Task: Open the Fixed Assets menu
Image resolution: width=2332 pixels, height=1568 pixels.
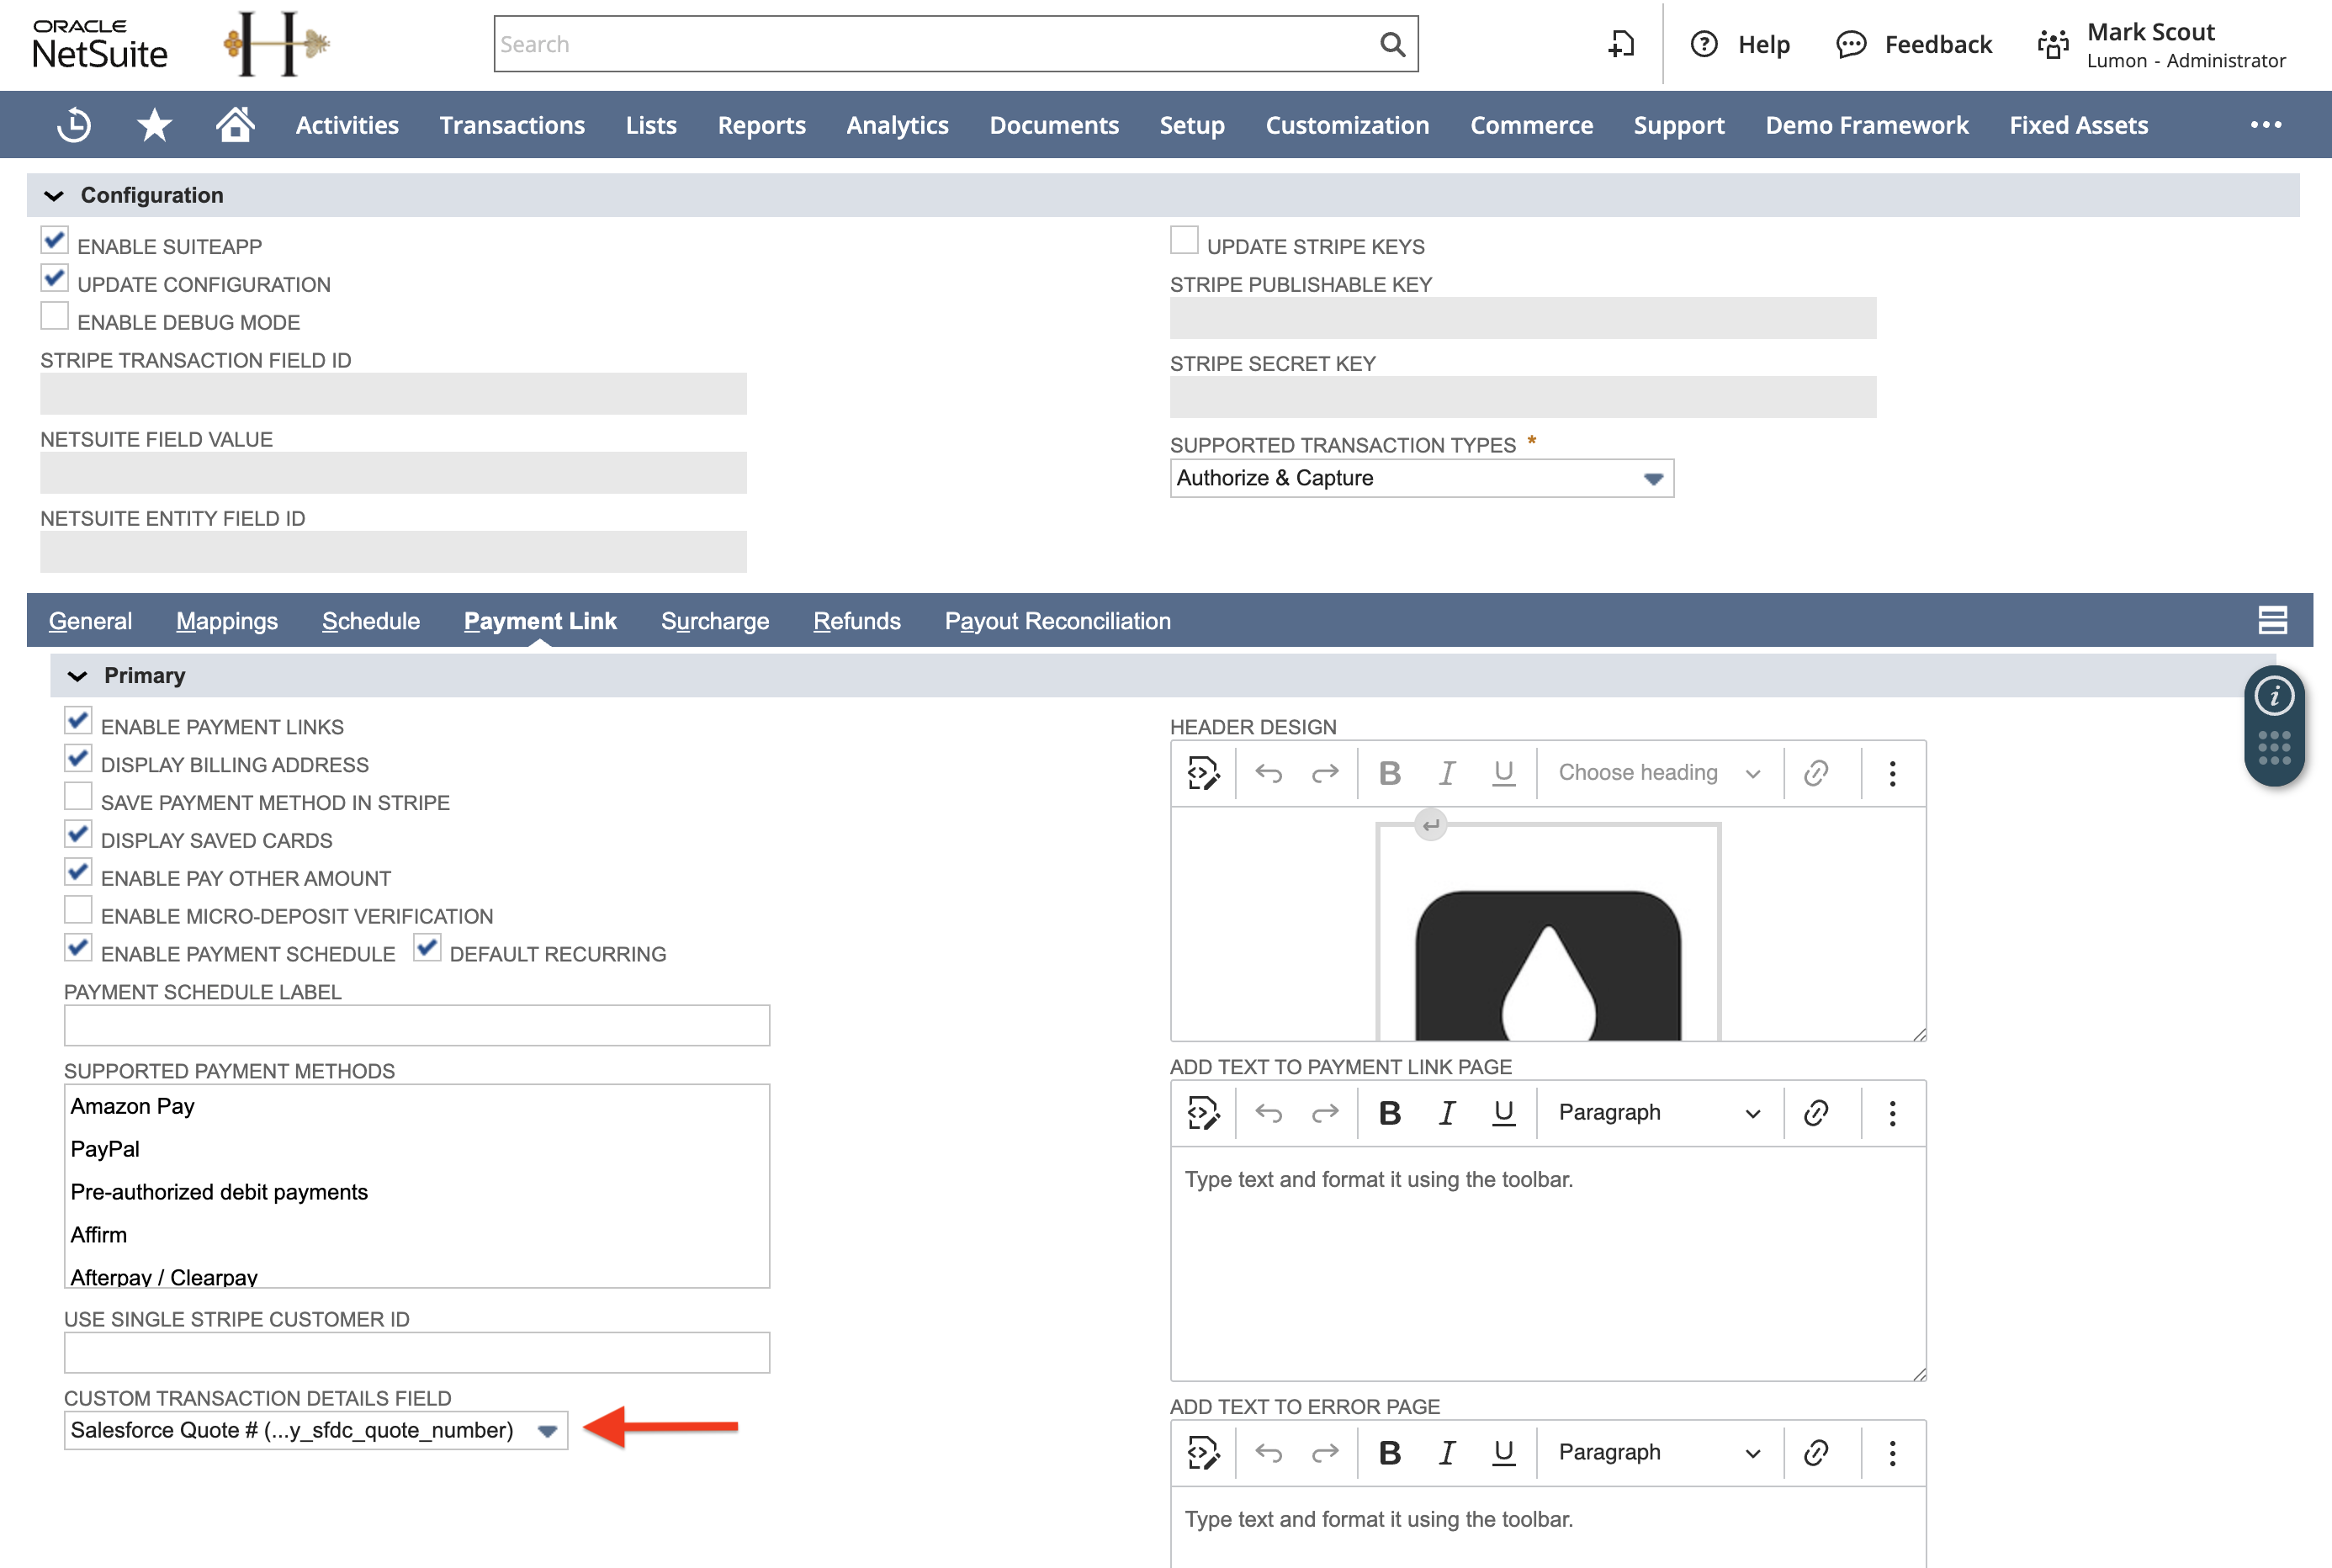Action: coord(2078,125)
